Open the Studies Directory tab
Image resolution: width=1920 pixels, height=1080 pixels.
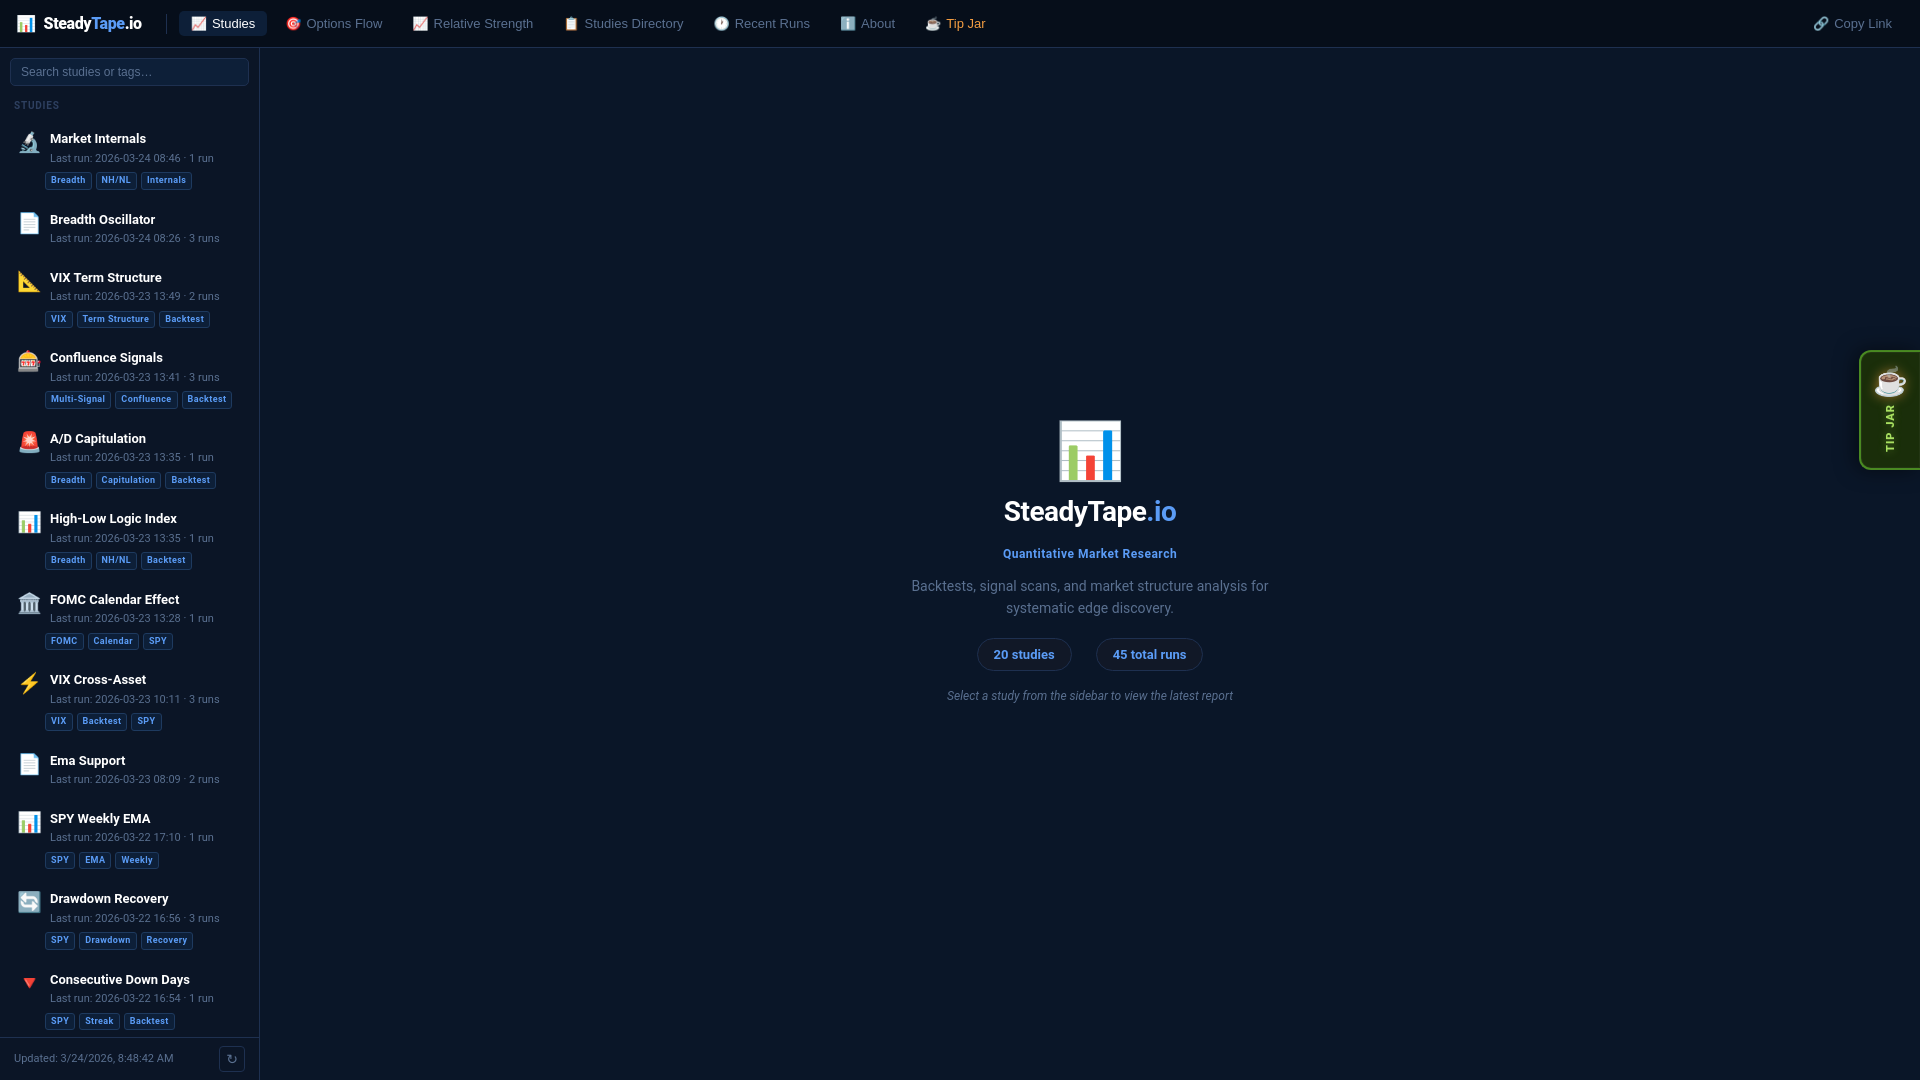tap(624, 24)
